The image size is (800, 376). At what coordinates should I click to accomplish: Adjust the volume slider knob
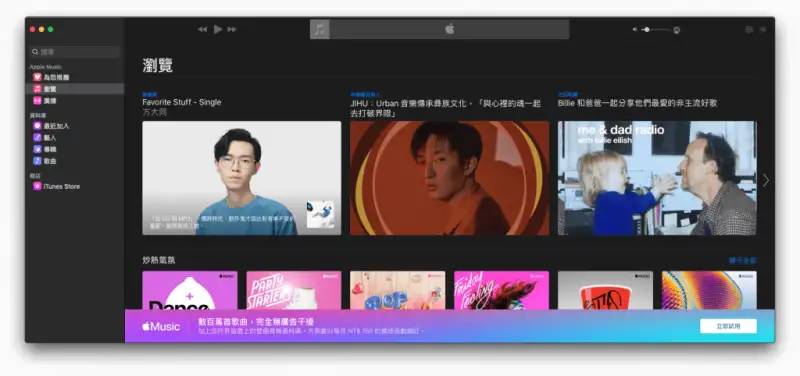coord(647,30)
